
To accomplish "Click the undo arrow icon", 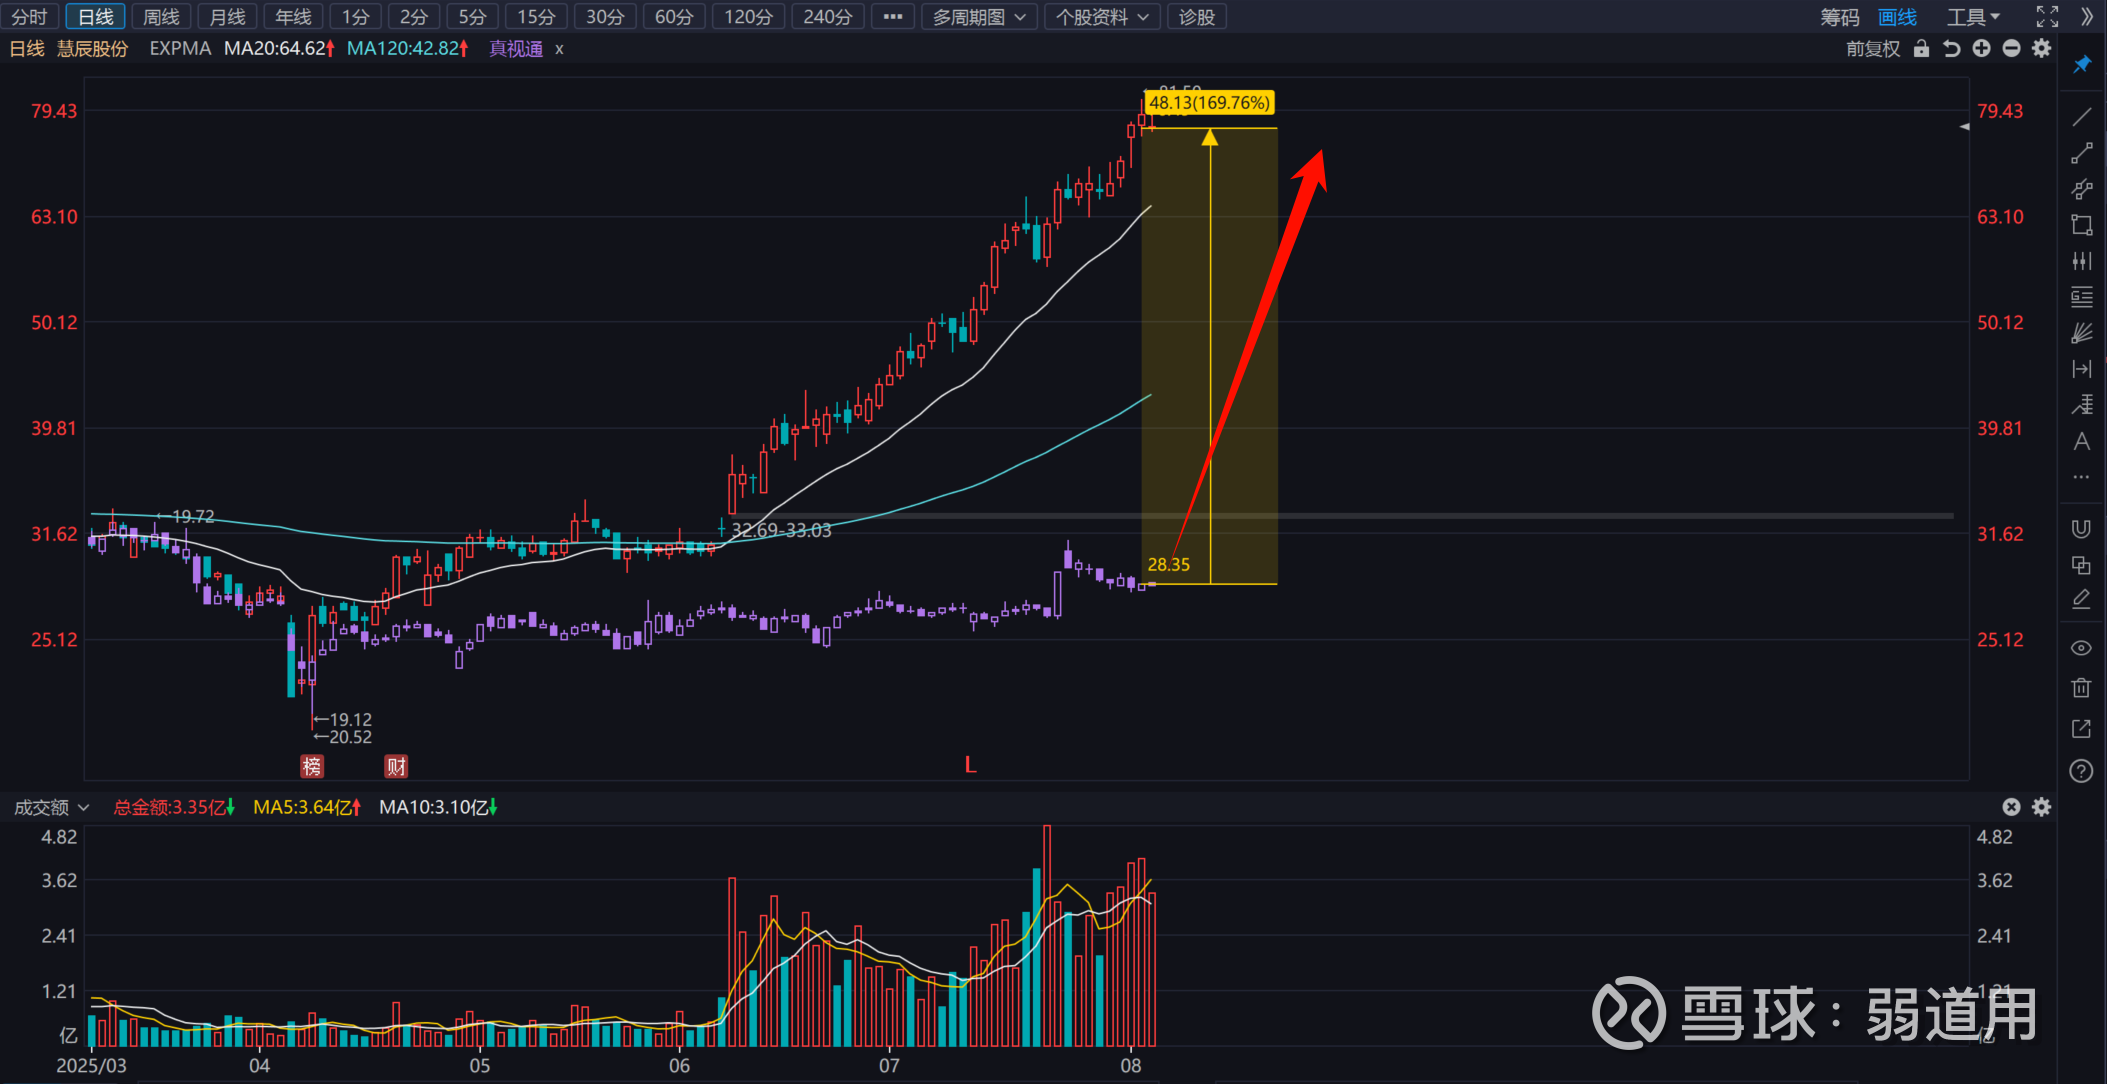I will click(1951, 48).
